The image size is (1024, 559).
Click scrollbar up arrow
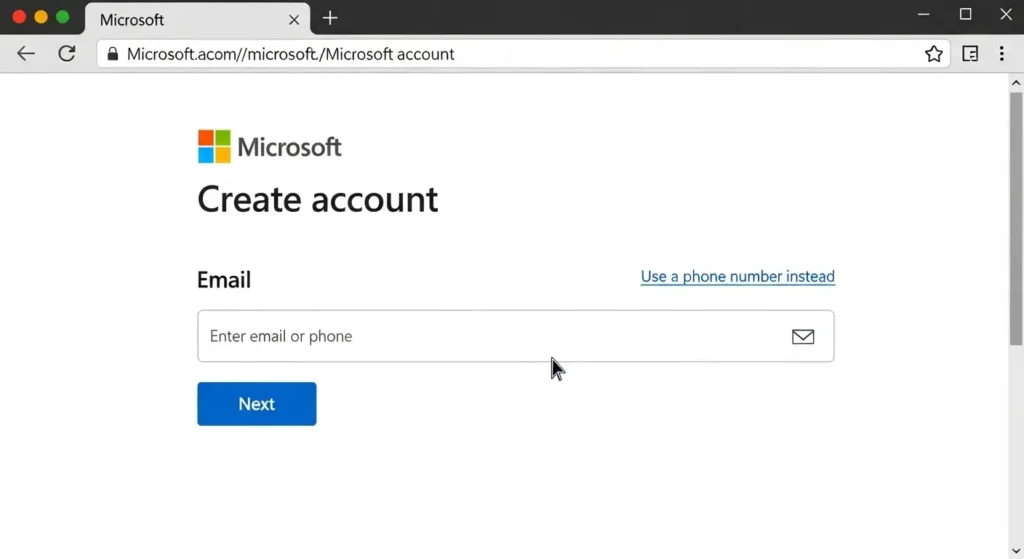(1016, 83)
